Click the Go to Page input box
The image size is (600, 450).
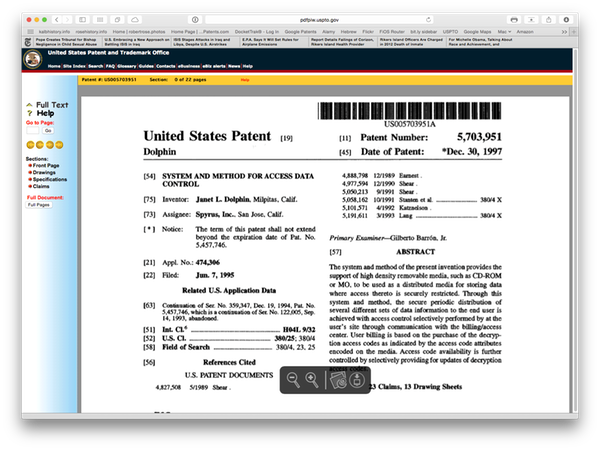coord(31,130)
